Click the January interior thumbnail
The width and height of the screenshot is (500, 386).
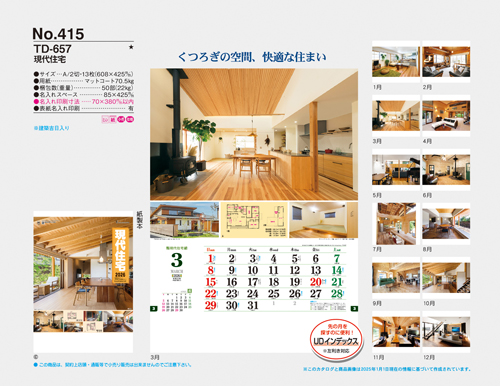pos(396,62)
